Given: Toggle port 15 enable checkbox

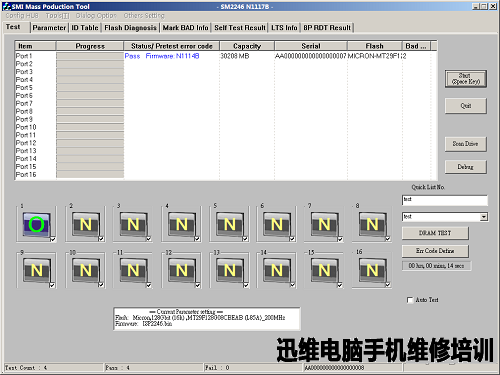Looking at the screenshot, I should (340, 285).
